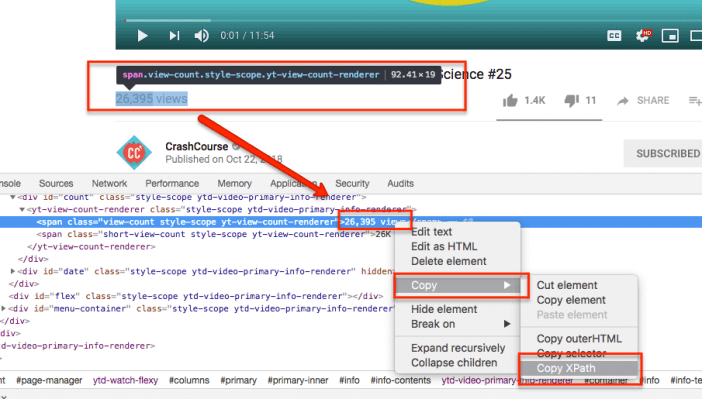
Task: Open the Performance tab
Action: click(172, 184)
